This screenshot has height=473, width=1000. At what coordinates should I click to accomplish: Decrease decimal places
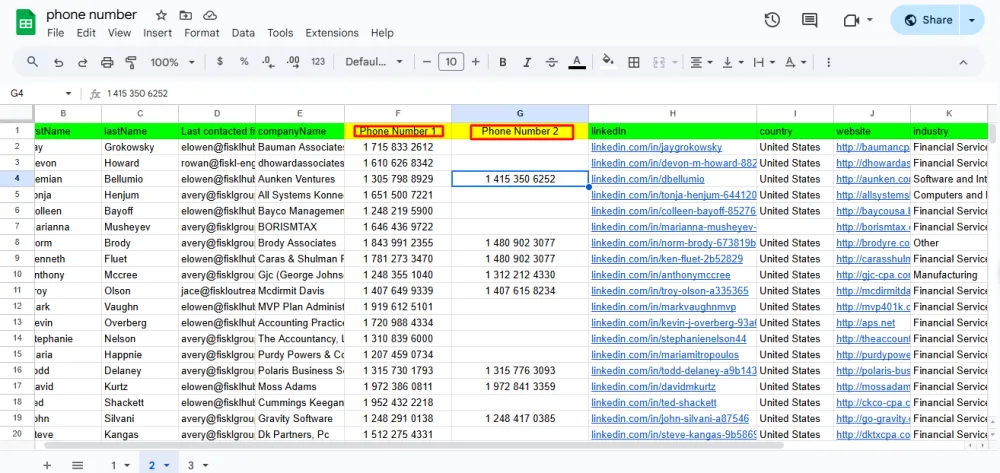(x=268, y=62)
